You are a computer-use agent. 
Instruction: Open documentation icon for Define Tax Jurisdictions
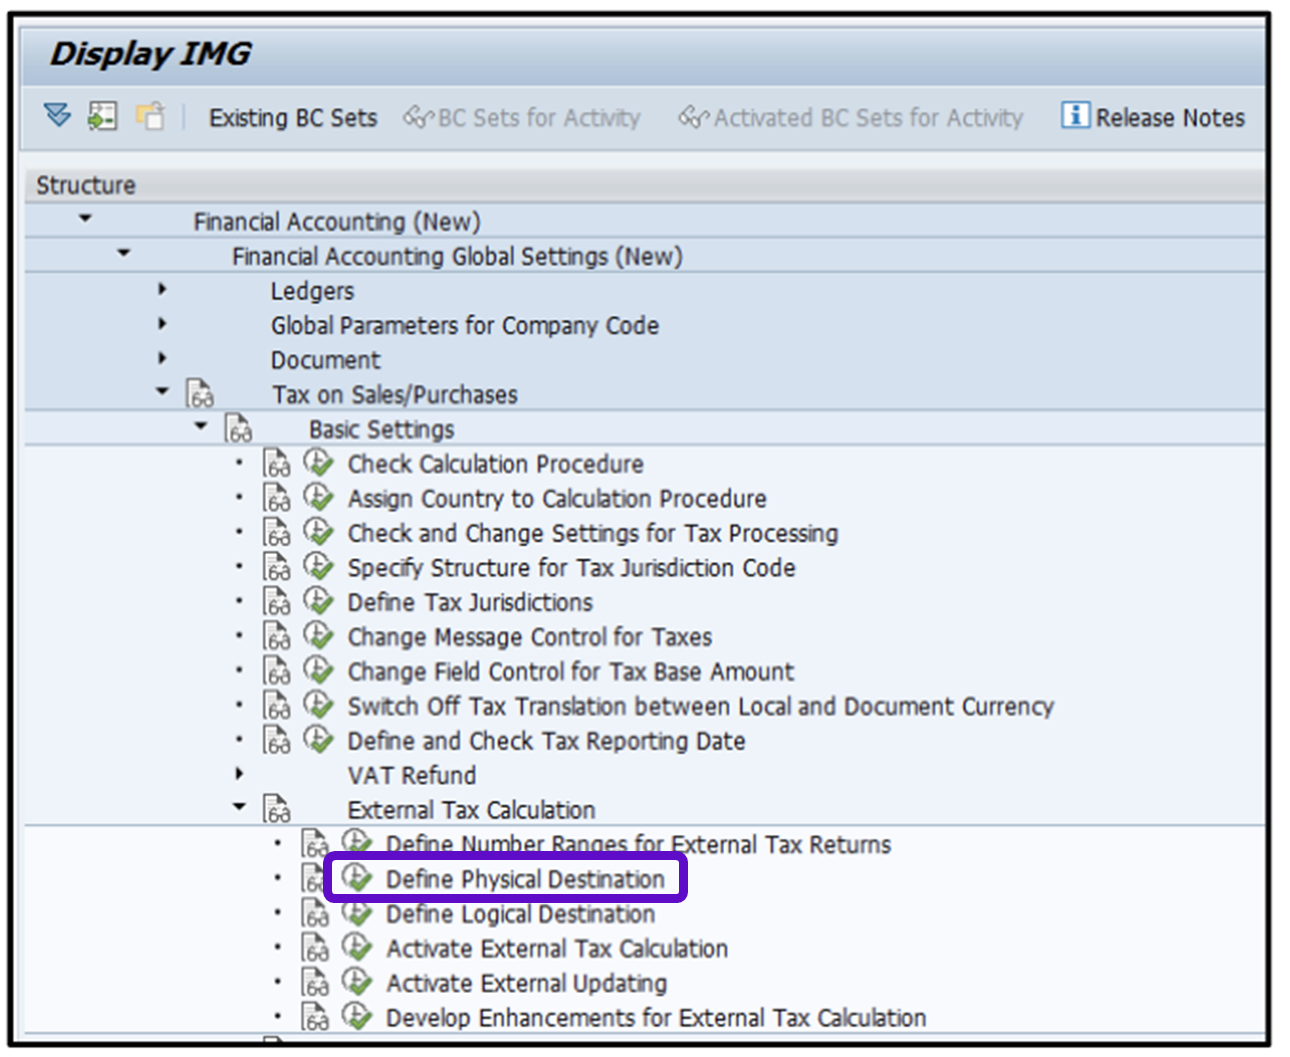pyautogui.click(x=277, y=602)
